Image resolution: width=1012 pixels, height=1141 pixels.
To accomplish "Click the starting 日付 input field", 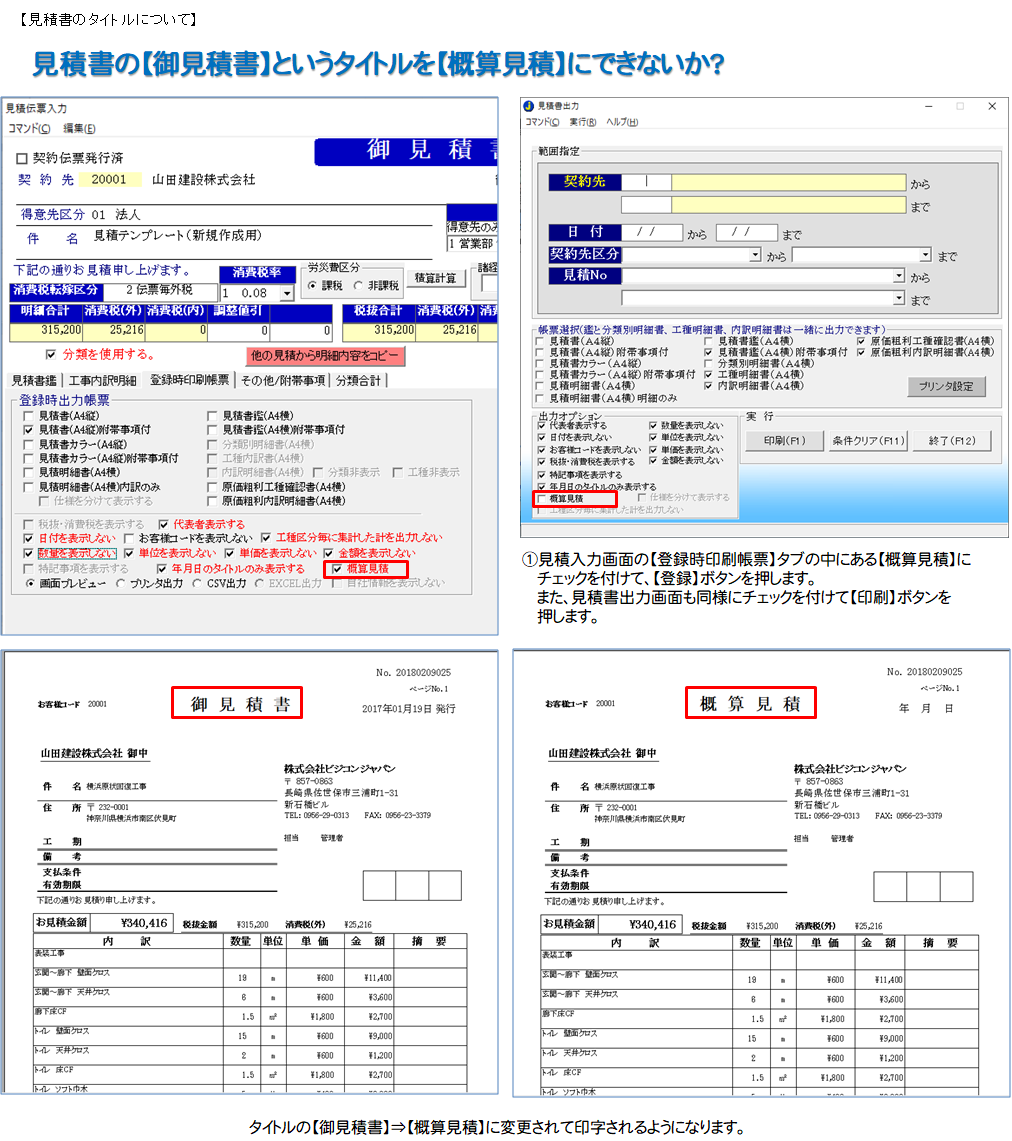I will click(x=650, y=232).
